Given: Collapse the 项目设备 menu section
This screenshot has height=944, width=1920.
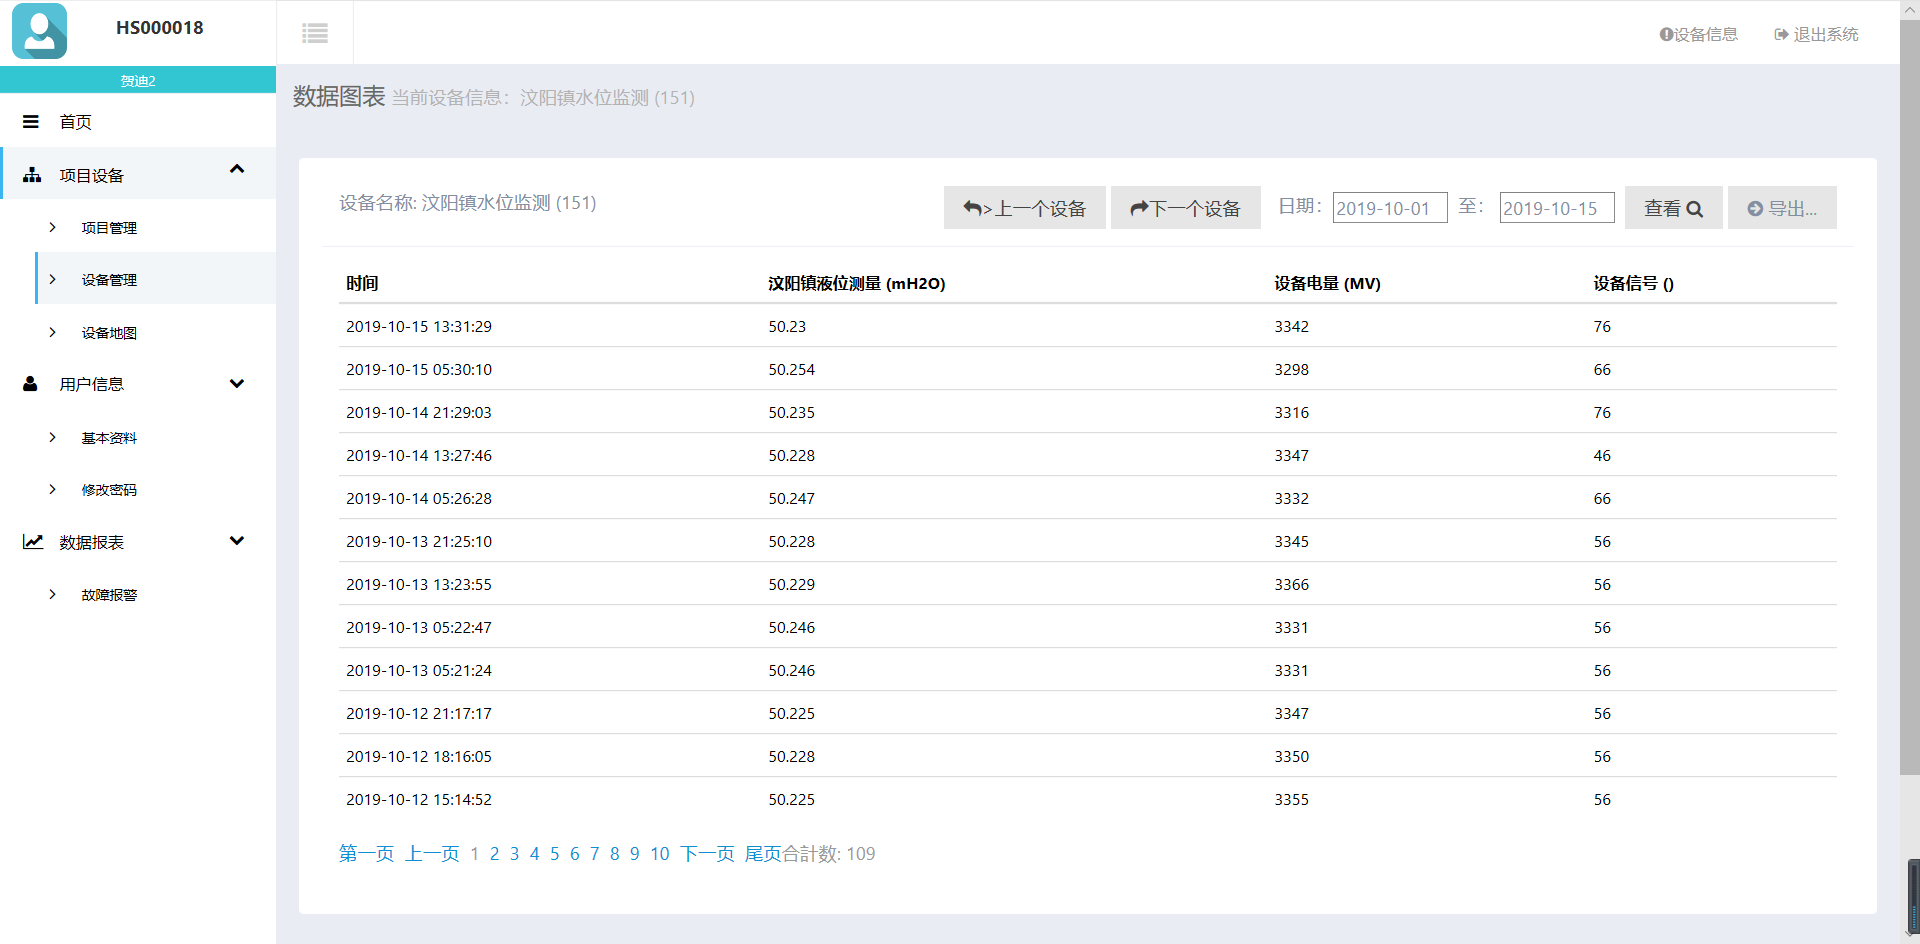Looking at the screenshot, I should tap(237, 170).
